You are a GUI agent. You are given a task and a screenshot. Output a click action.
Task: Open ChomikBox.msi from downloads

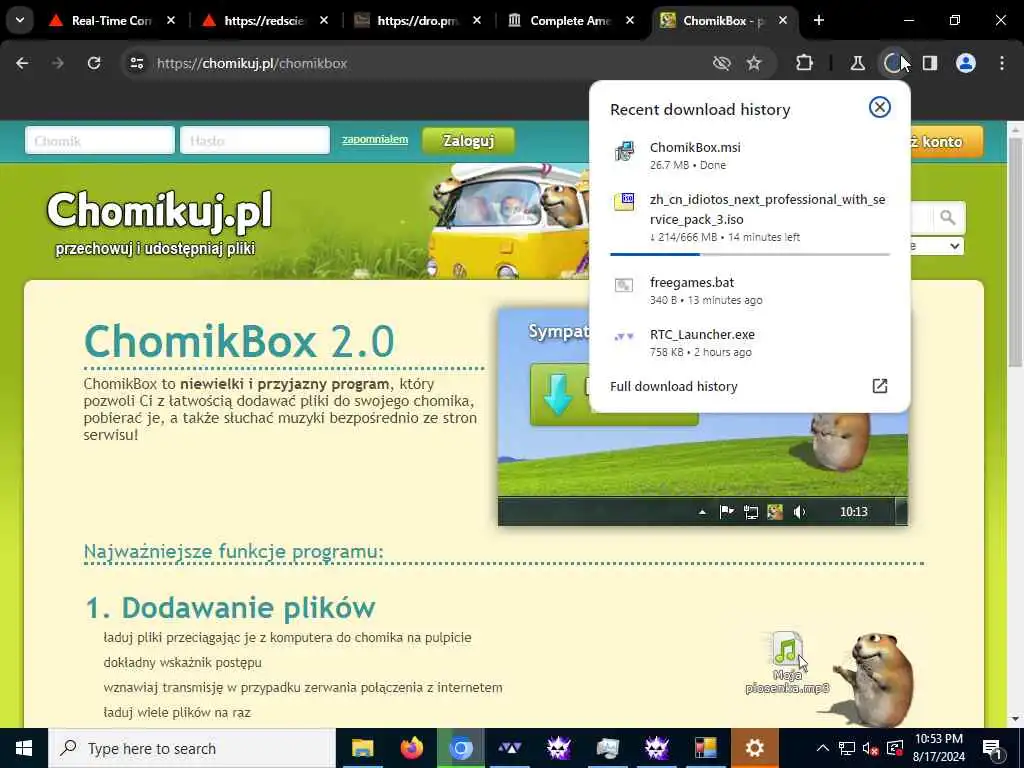[x=750, y=155]
